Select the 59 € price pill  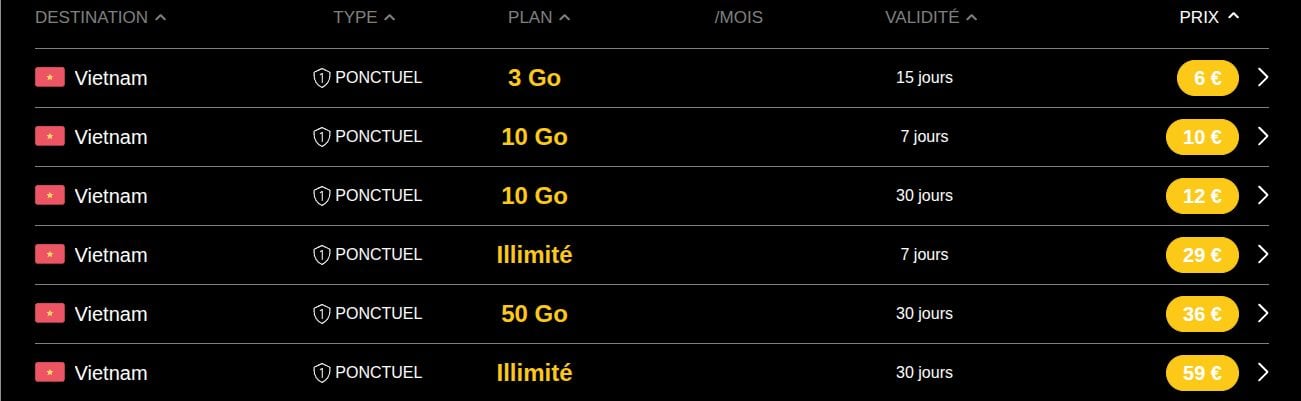(1202, 373)
